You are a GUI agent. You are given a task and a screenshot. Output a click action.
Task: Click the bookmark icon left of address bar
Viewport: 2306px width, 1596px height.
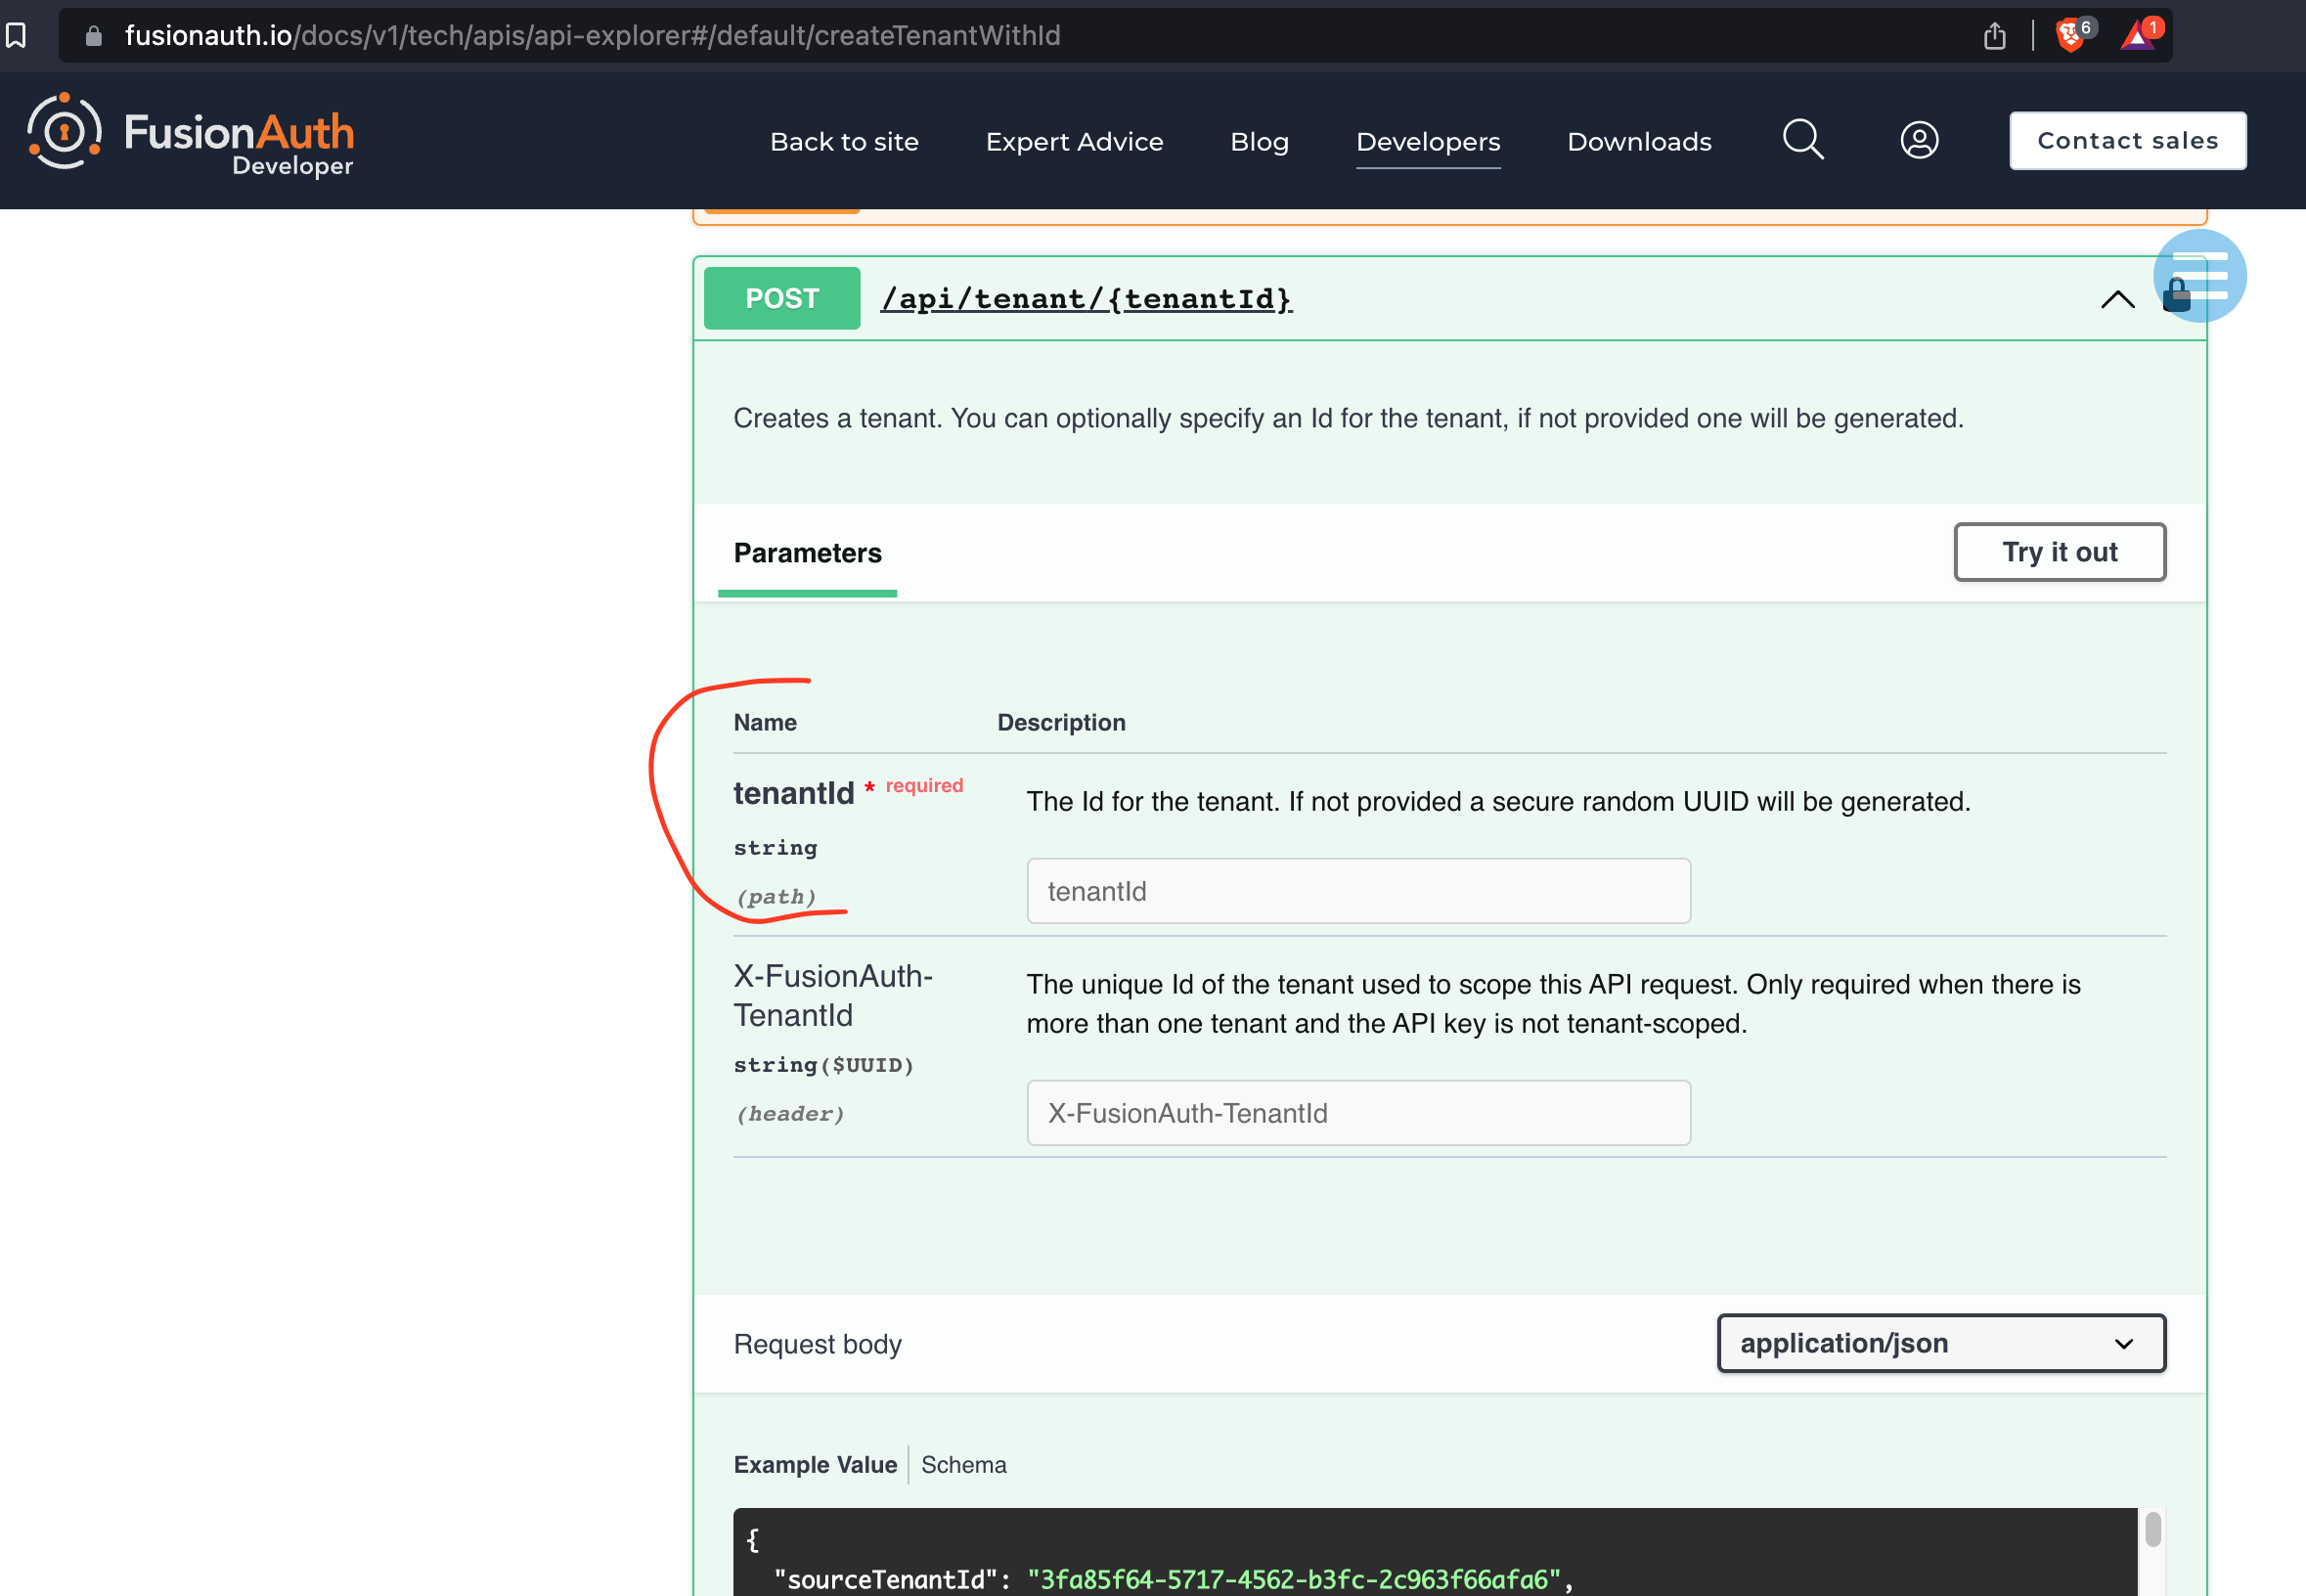click(18, 34)
